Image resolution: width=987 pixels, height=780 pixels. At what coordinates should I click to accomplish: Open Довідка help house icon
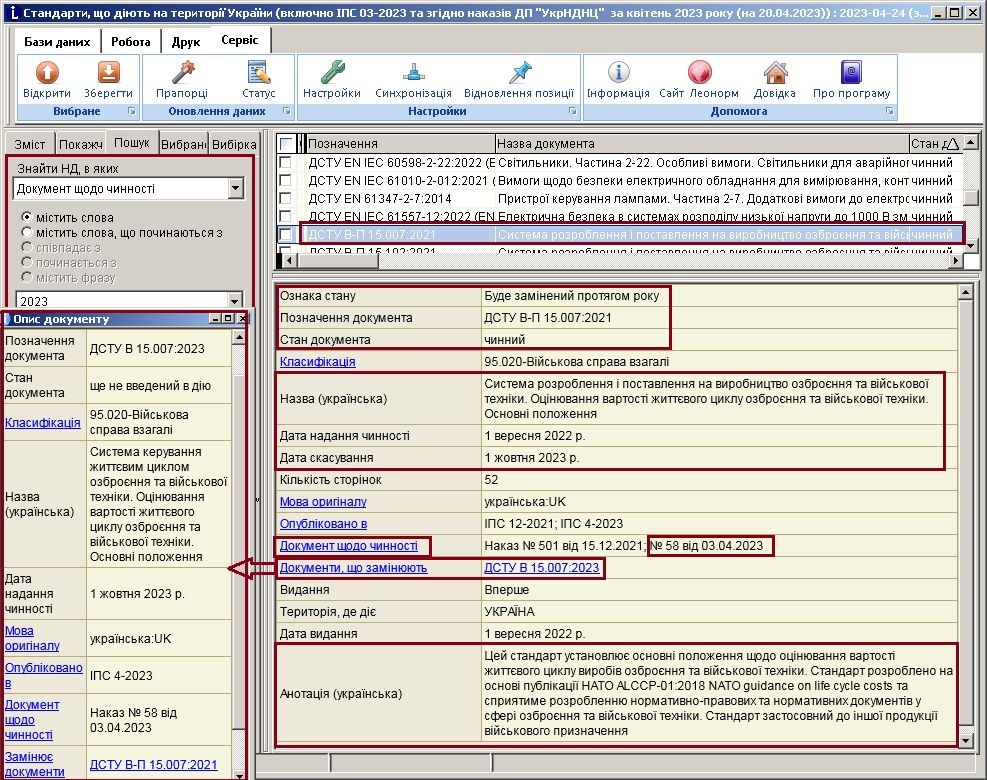pos(775,72)
